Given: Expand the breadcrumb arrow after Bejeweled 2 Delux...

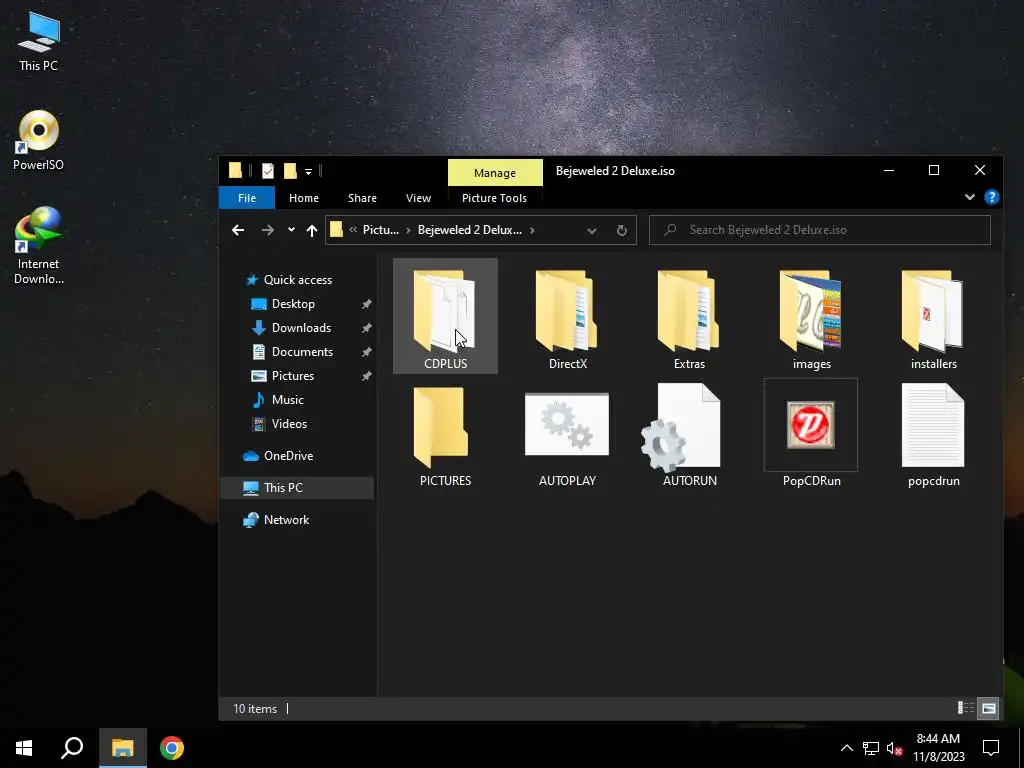Looking at the screenshot, I should coord(532,230).
